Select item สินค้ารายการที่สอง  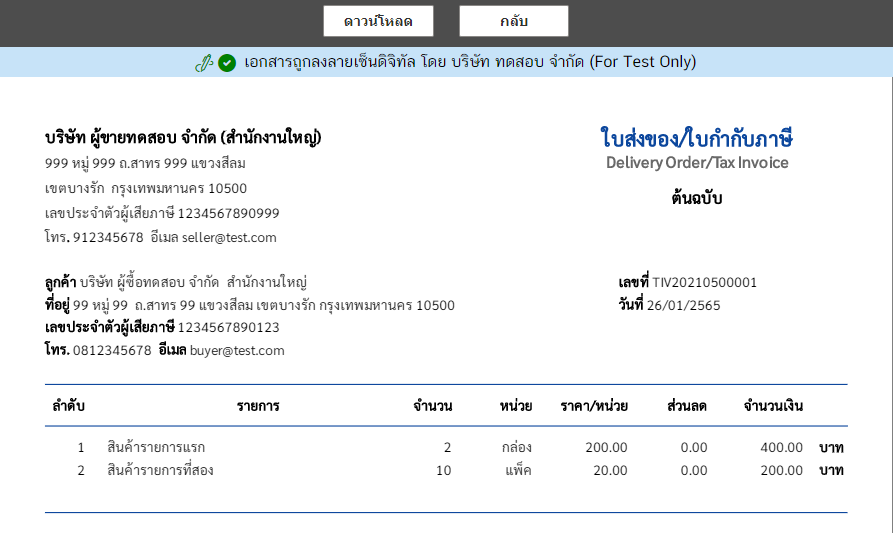pyautogui.click(x=160, y=470)
